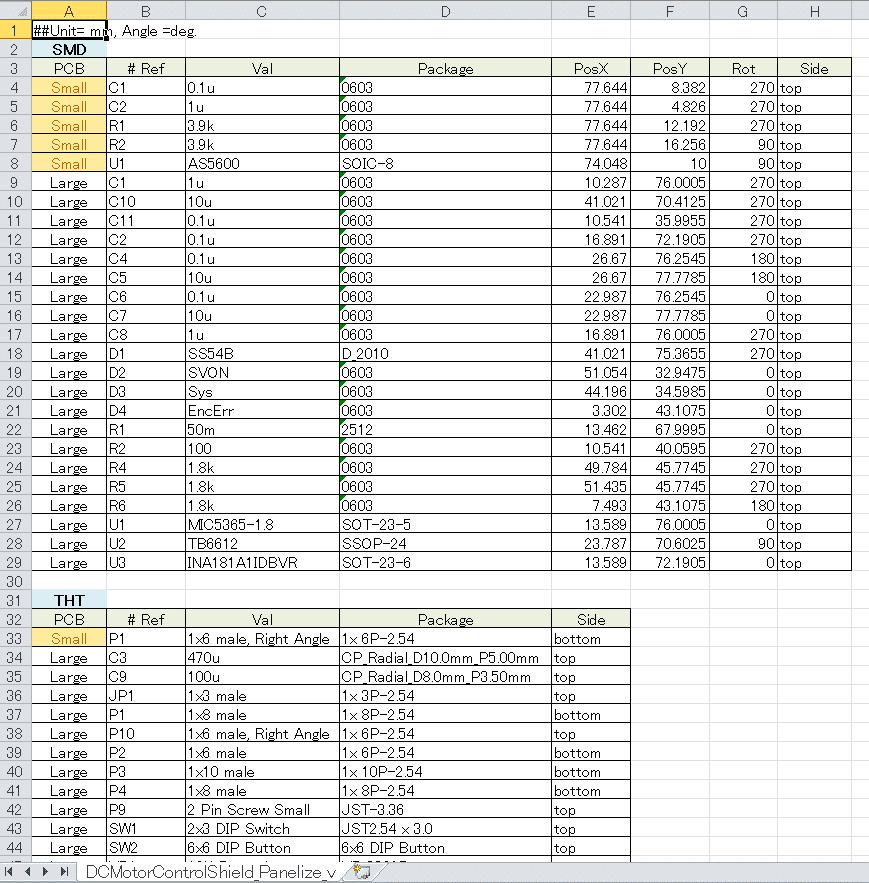Viewport: 869px width, 883px height.
Task: Select column D header
Action: pyautogui.click(x=445, y=10)
